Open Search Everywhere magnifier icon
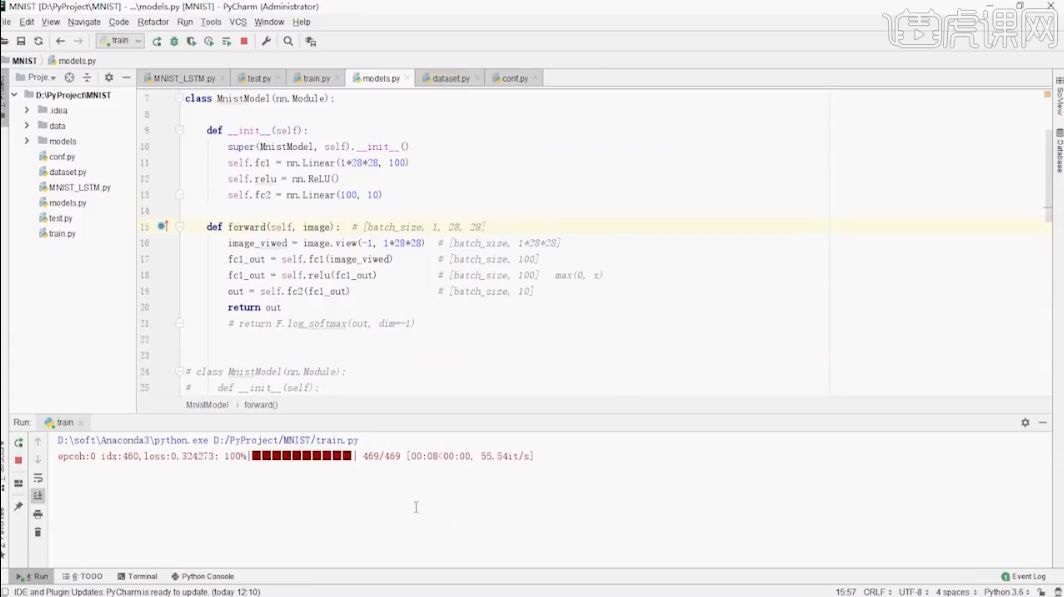This screenshot has height=597, width=1064. (288, 41)
